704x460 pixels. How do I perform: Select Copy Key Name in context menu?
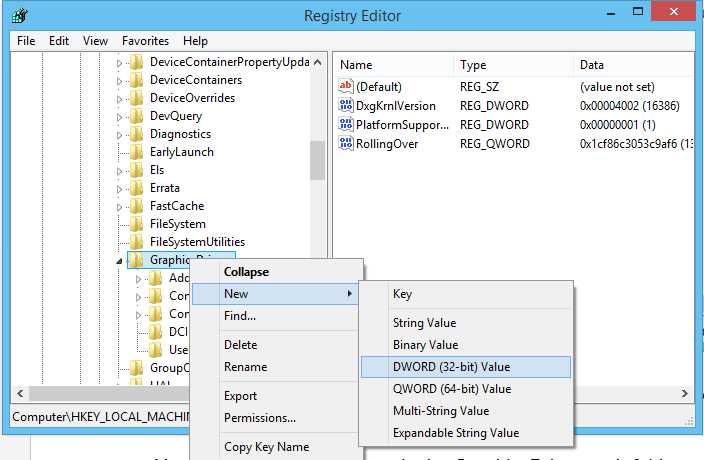(277, 447)
